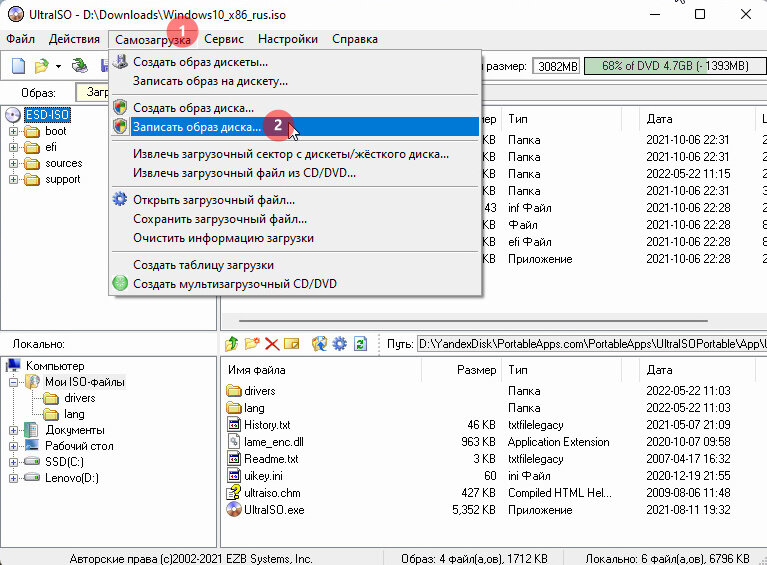Image resolution: width=767 pixels, height=565 pixels.
Task: Select the 'Compiled HTML Hel...' type cell
Action: (560, 493)
